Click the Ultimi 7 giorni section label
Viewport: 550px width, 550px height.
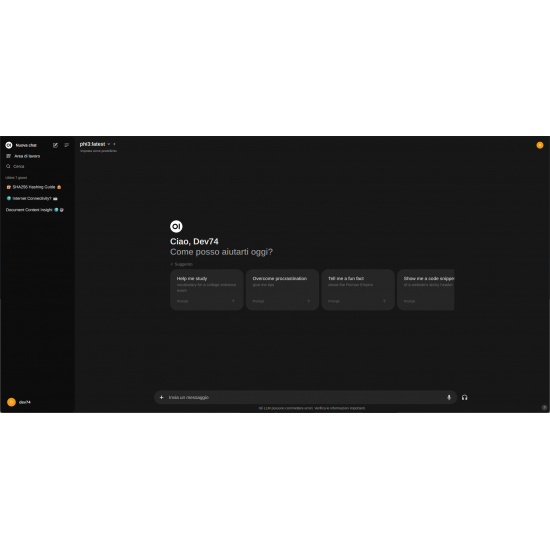pos(16,177)
